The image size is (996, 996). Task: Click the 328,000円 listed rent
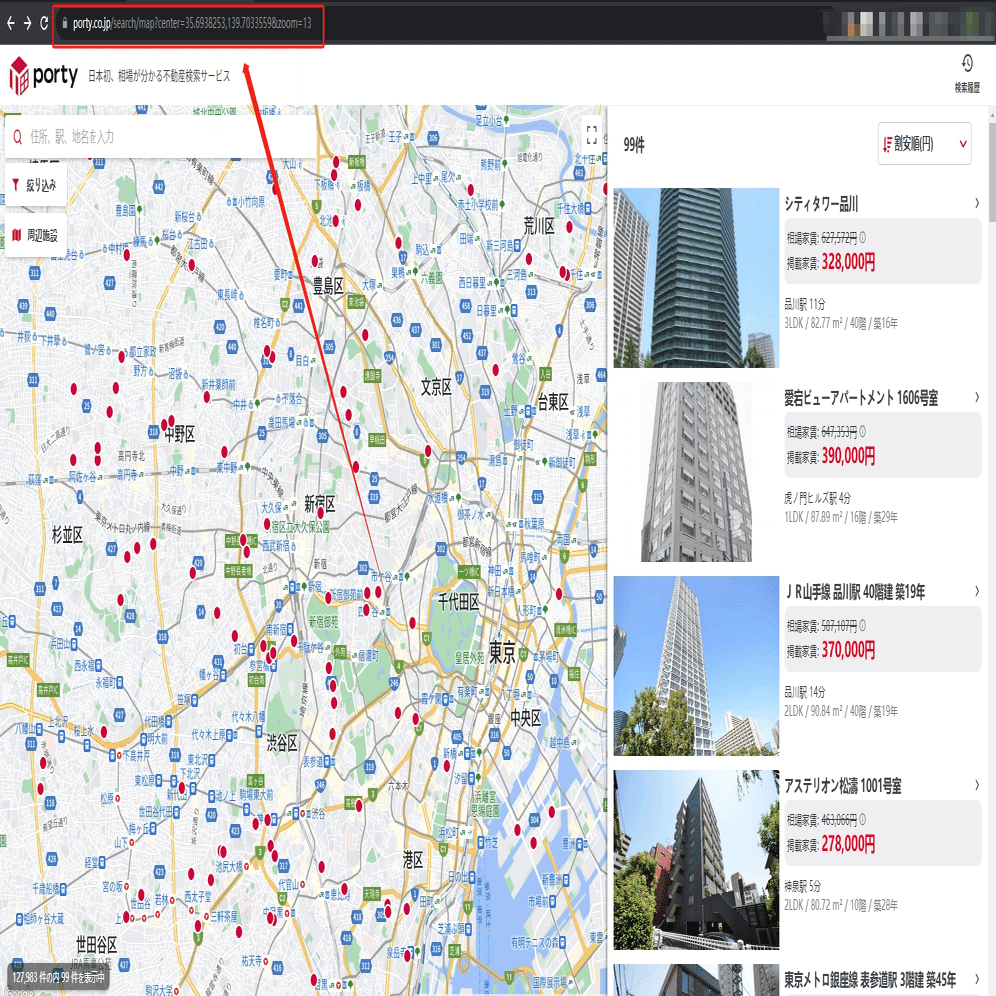(x=848, y=262)
